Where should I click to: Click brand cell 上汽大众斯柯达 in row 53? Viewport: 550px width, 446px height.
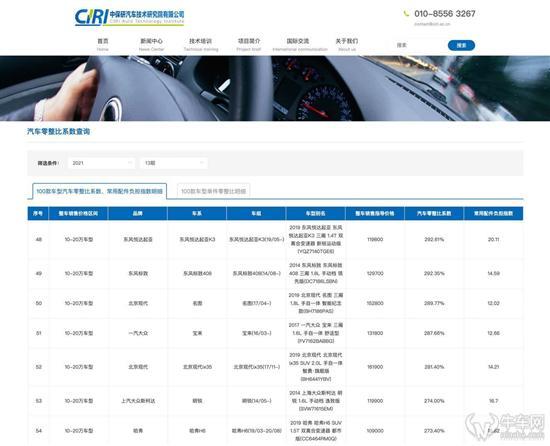click(138, 401)
